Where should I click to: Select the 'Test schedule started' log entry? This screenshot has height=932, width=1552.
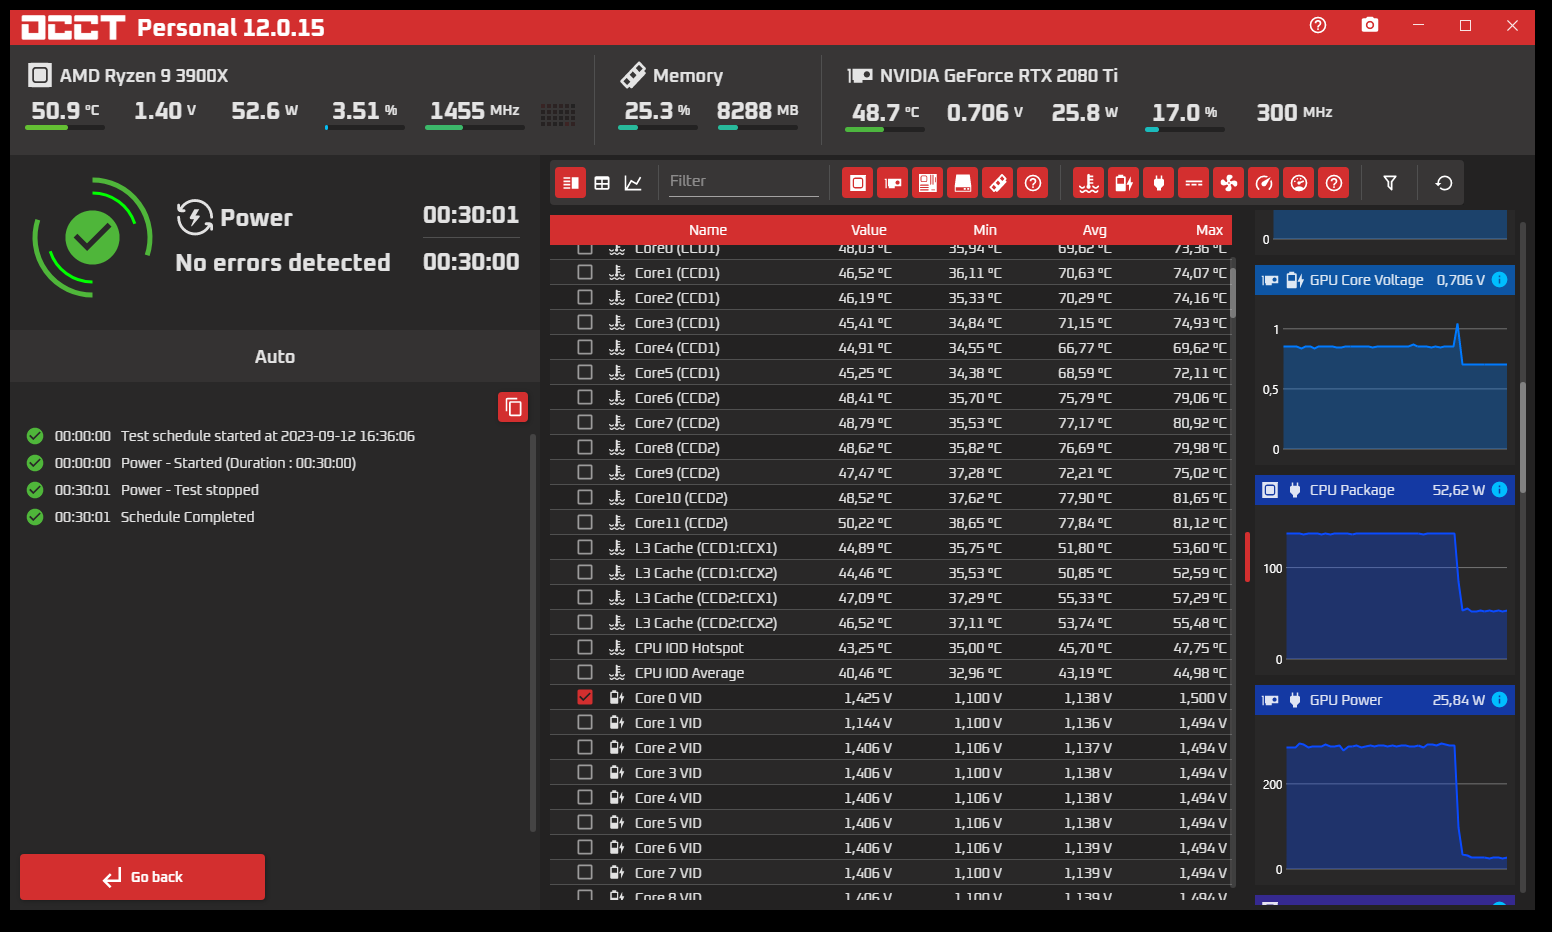click(x=268, y=436)
